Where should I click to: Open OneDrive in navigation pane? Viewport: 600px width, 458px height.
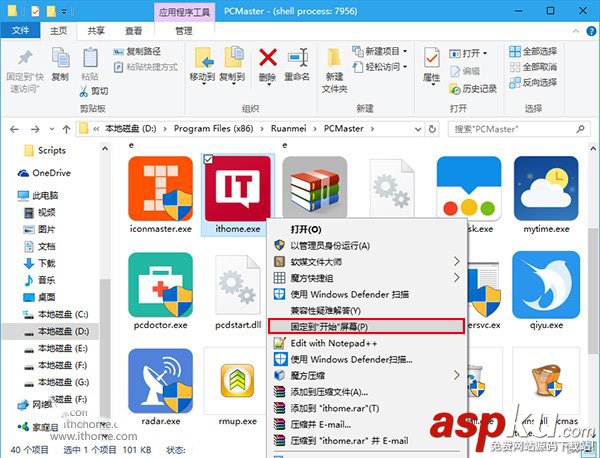tap(45, 173)
